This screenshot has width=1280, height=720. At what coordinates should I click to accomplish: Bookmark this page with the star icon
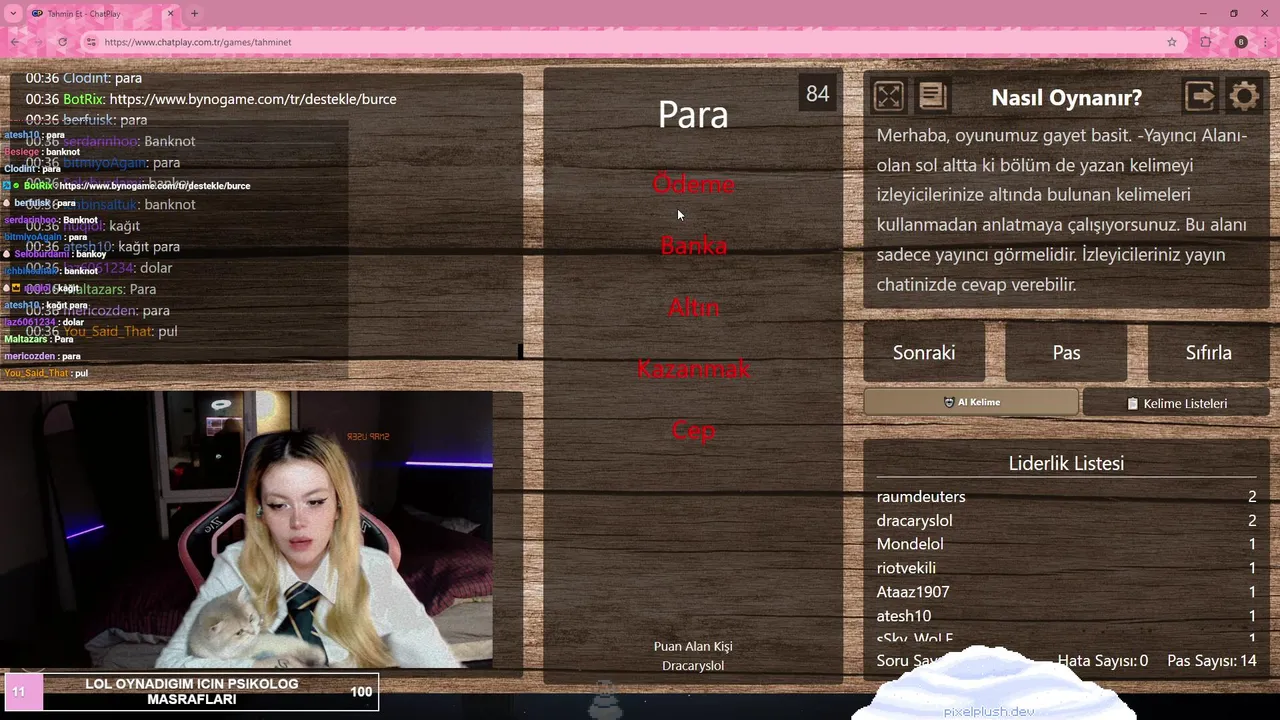[x=1171, y=42]
